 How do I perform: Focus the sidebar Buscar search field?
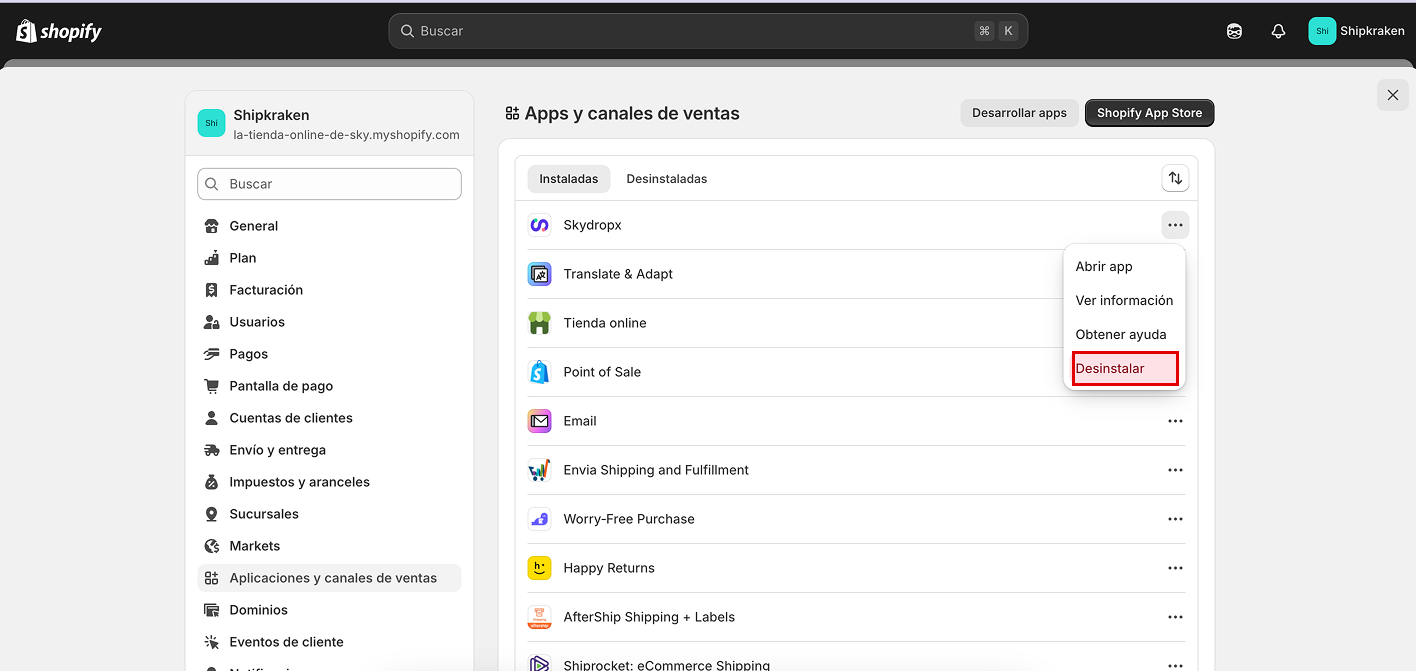pos(329,184)
